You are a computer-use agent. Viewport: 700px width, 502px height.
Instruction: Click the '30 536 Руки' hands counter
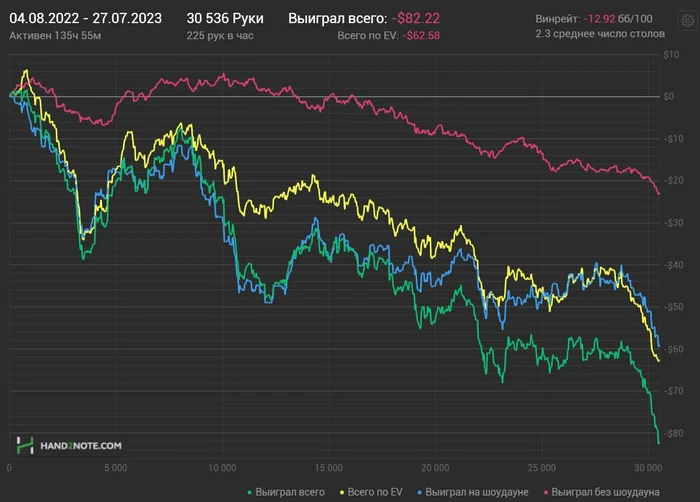click(x=225, y=18)
